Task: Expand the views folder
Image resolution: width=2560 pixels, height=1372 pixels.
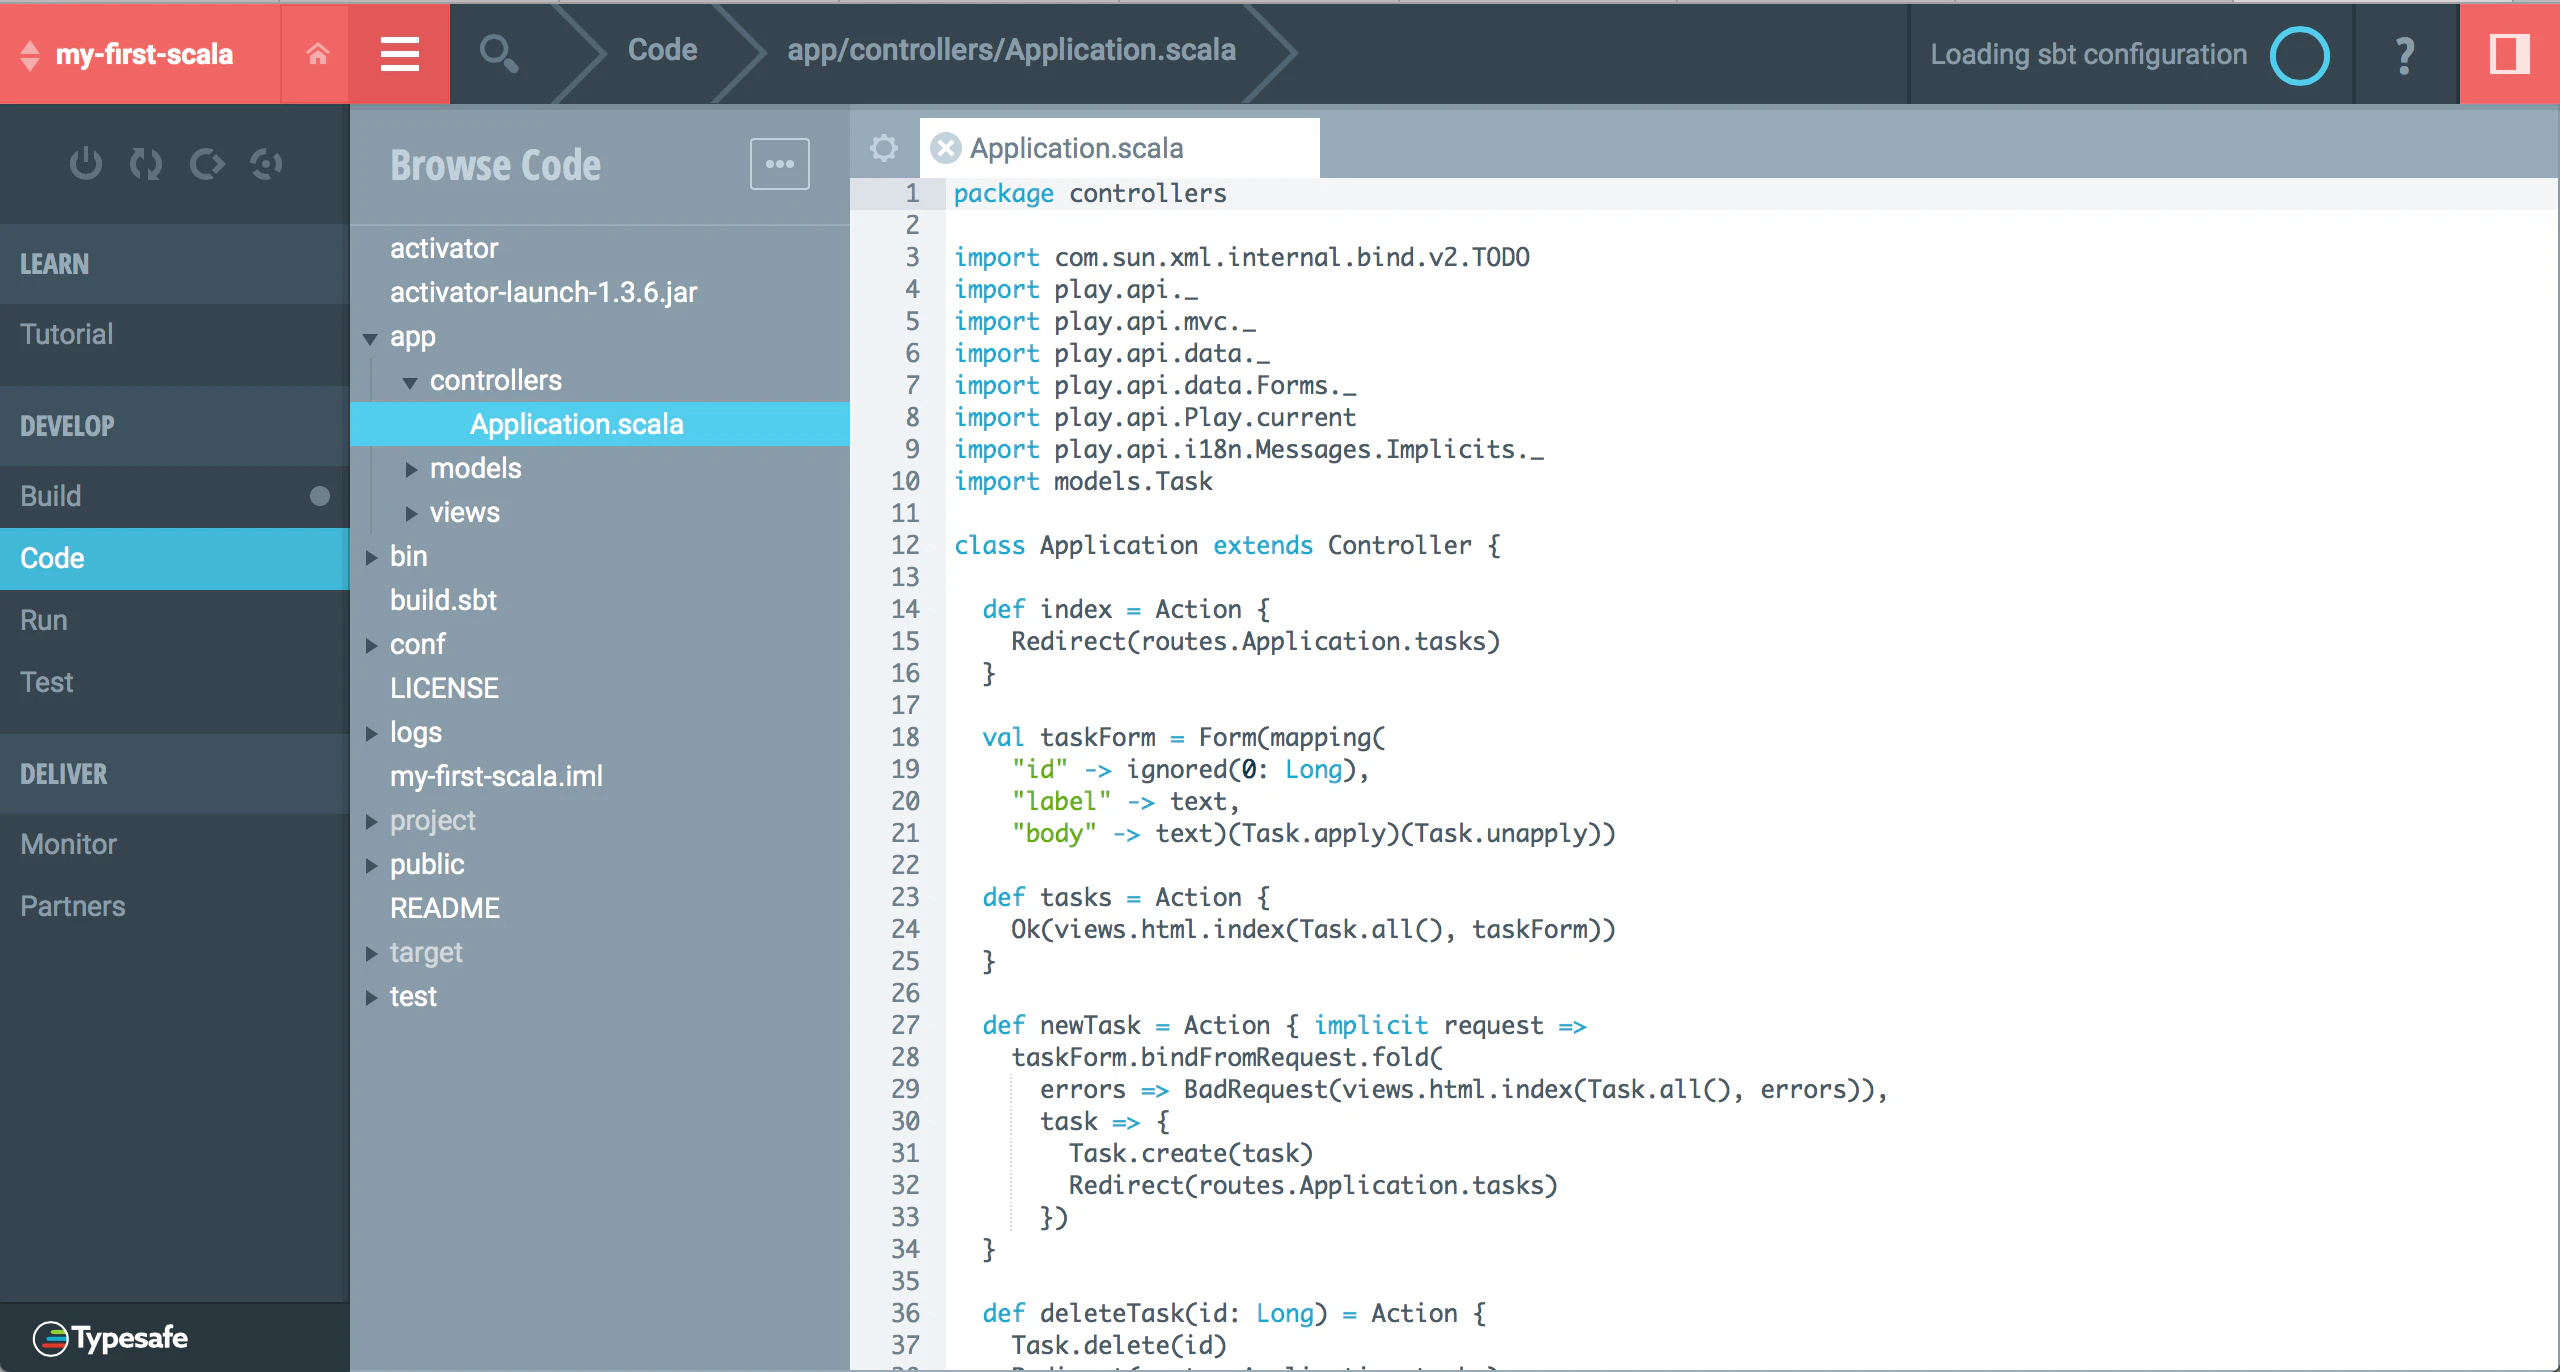Action: point(410,513)
